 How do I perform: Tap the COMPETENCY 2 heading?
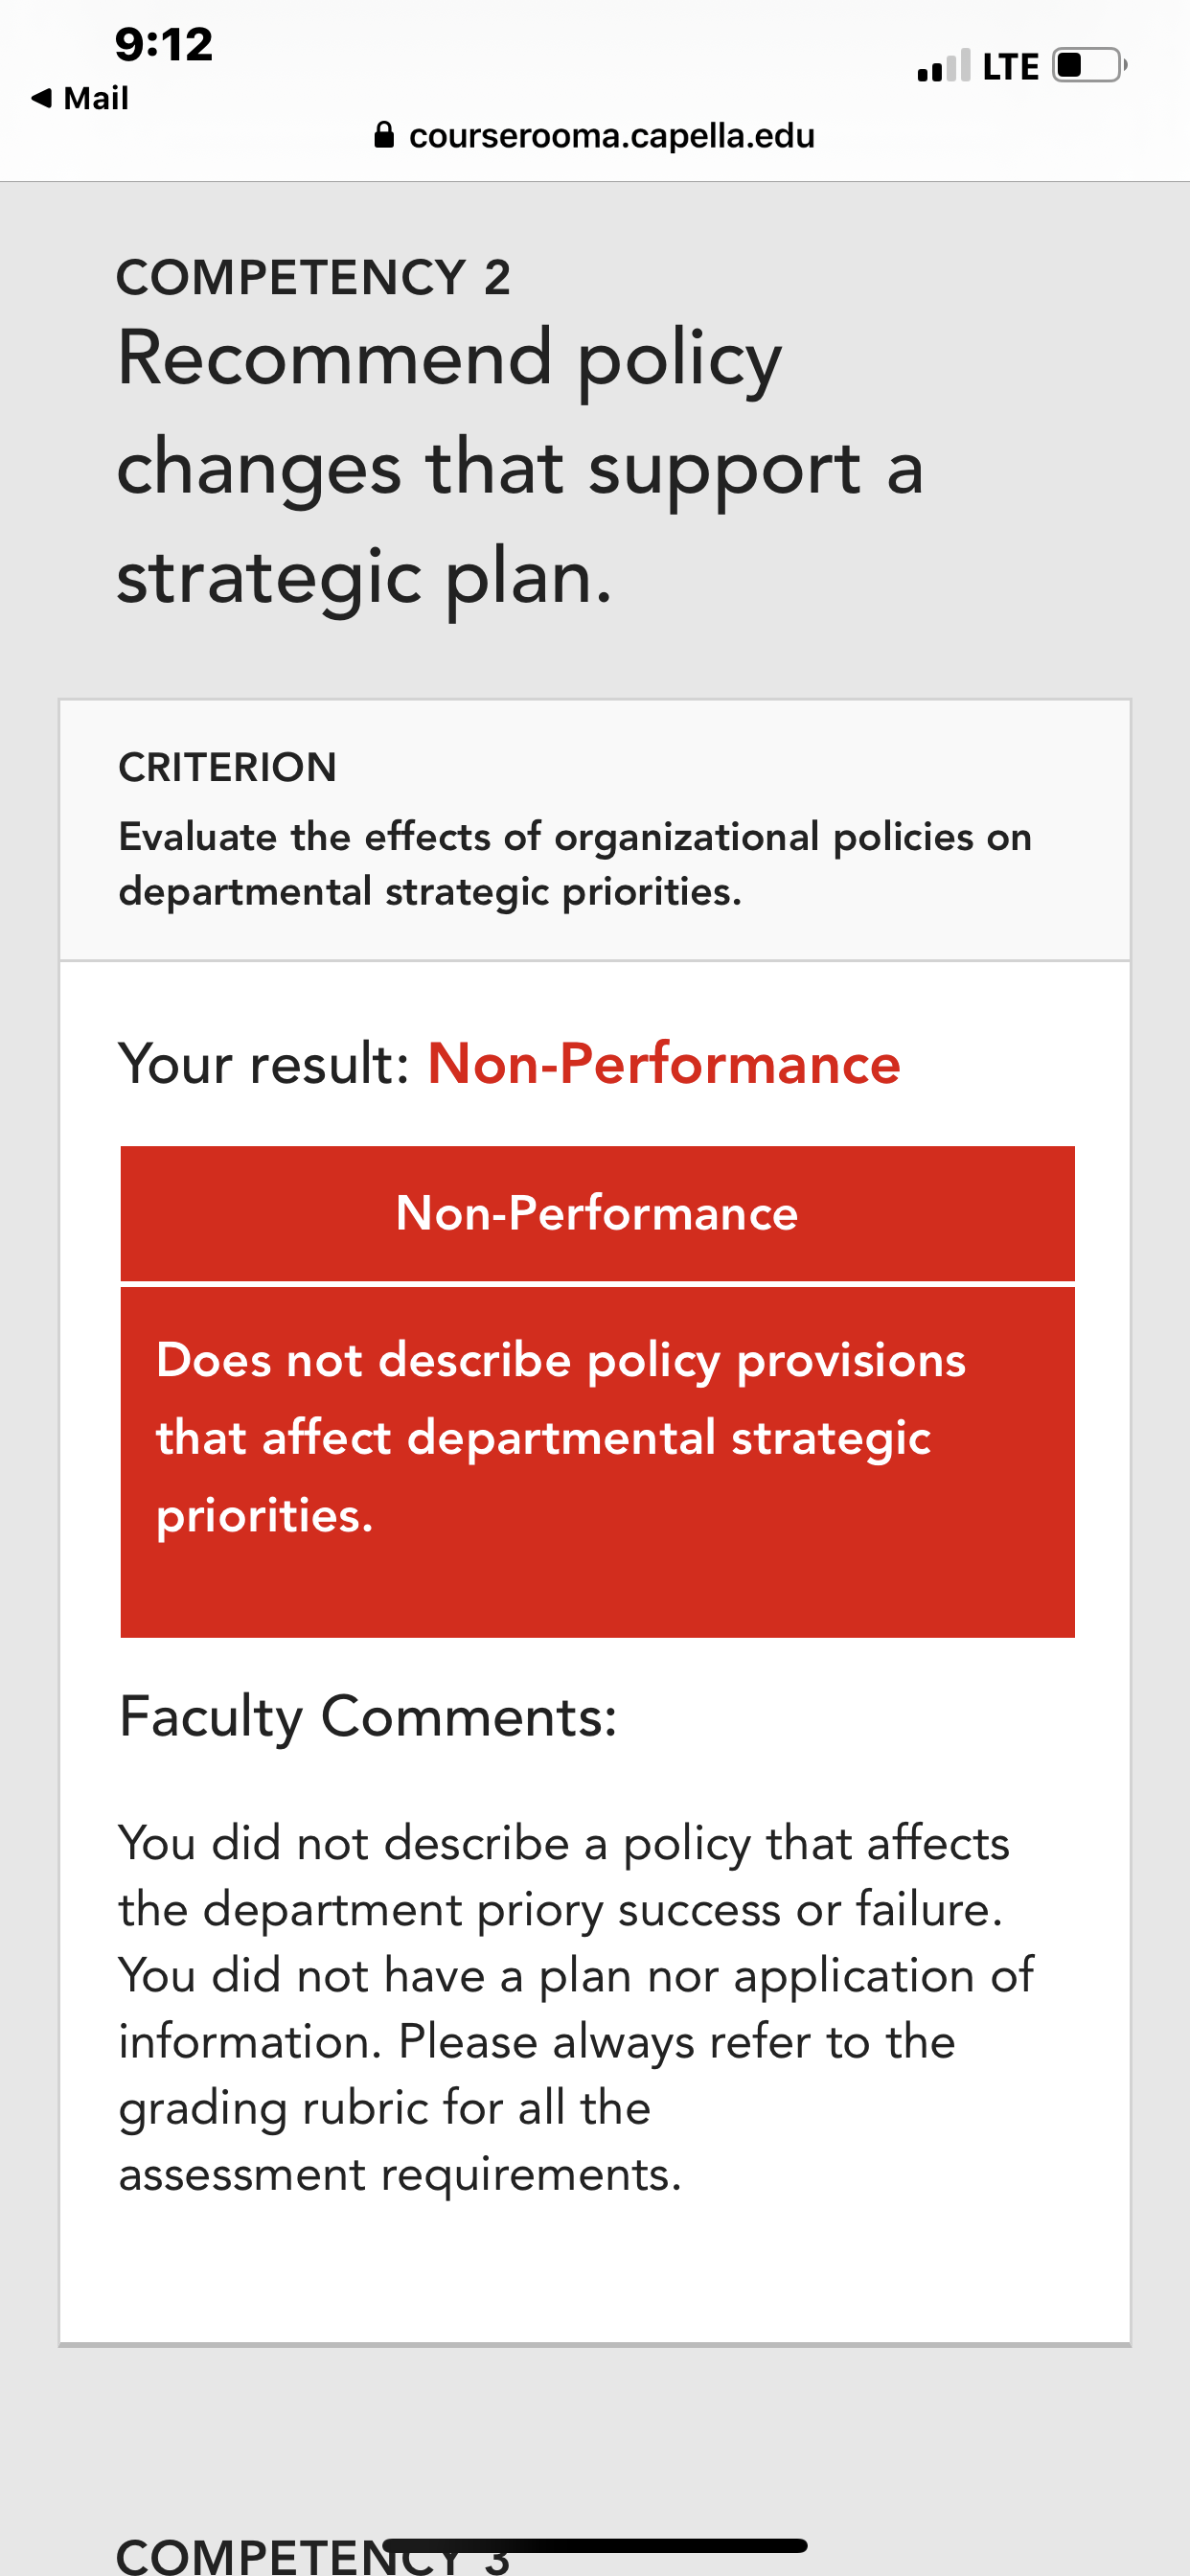tap(314, 277)
